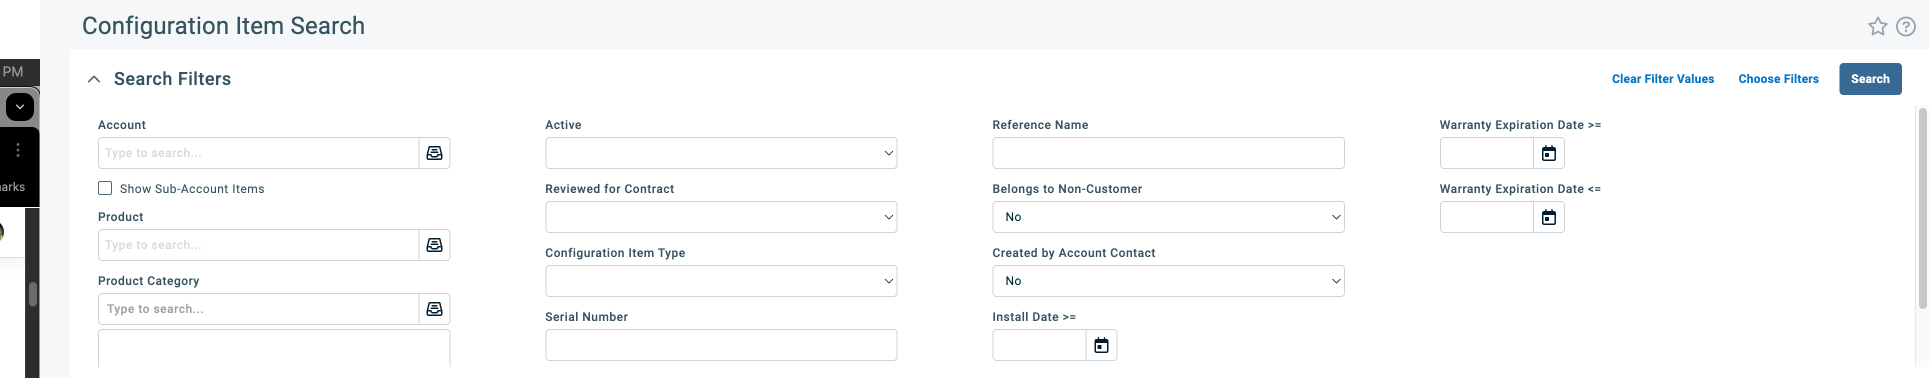Click the Warranty Expiration Date >= field
The height and width of the screenshot is (378, 1929).
[x=1487, y=153]
